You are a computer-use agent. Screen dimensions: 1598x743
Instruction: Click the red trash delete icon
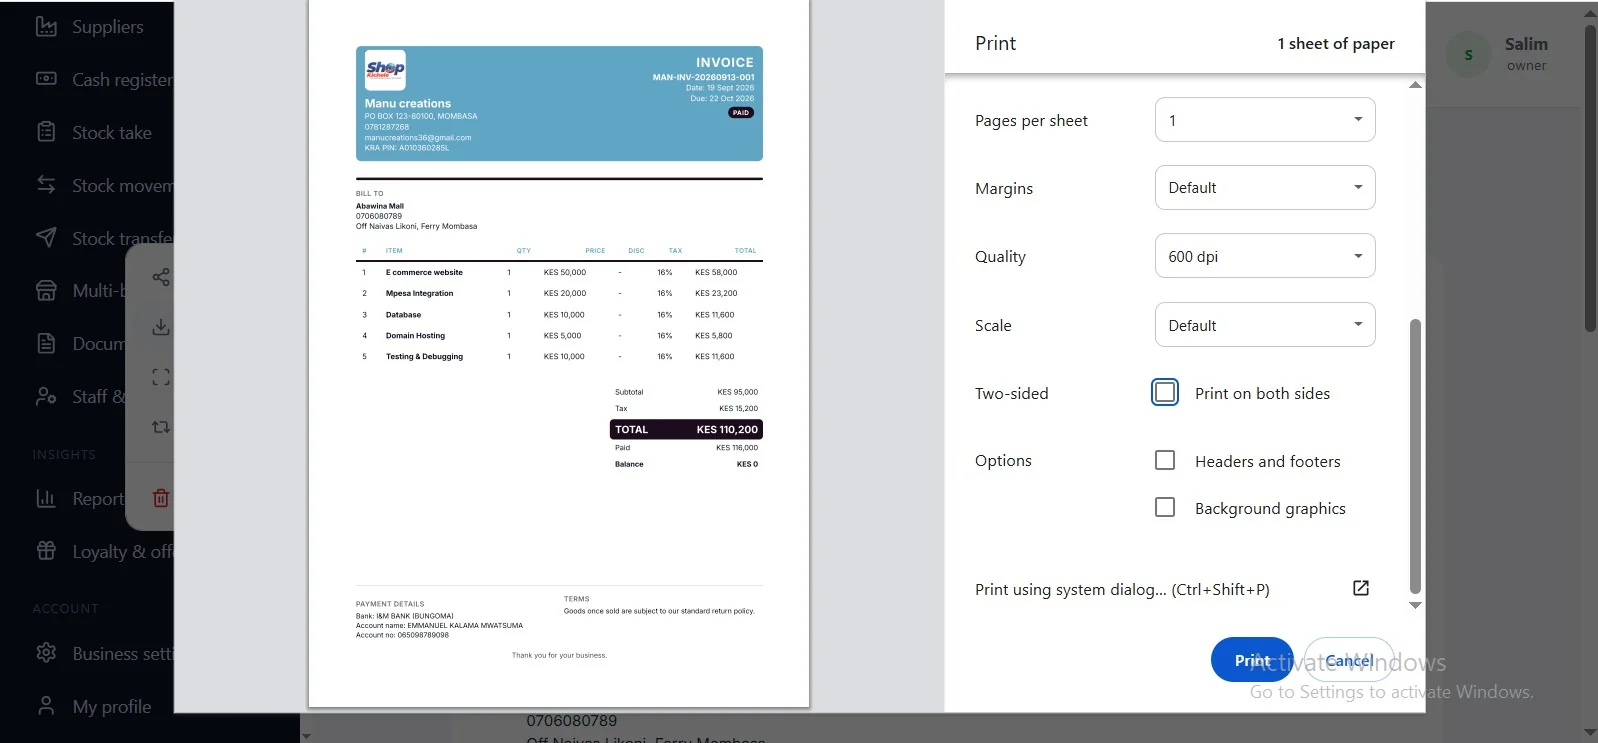pos(161,497)
